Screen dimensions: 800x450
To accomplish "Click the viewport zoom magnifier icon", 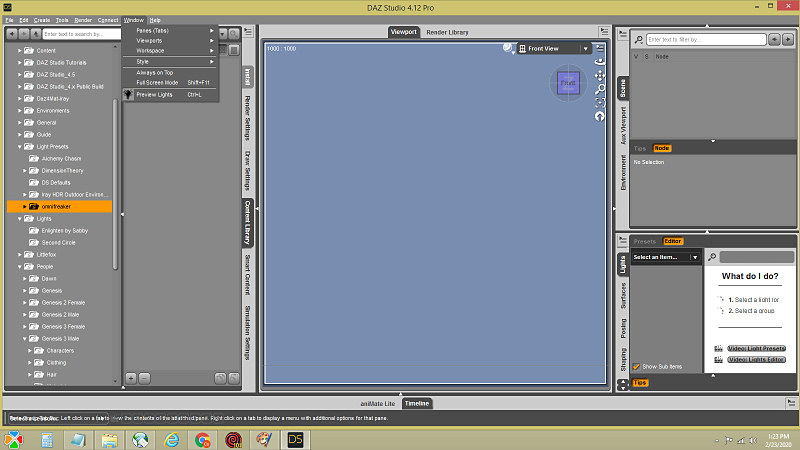I will point(600,89).
